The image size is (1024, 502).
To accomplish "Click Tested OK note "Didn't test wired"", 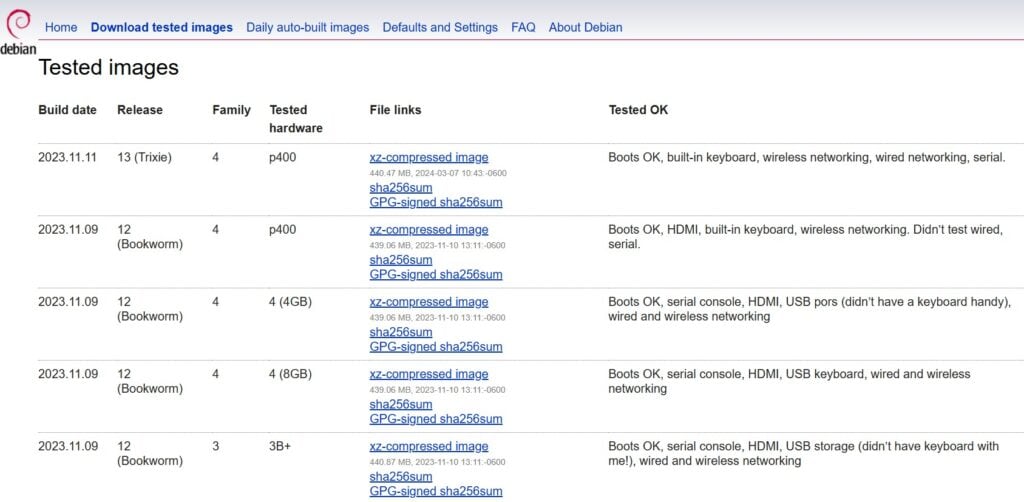I will pos(805,237).
